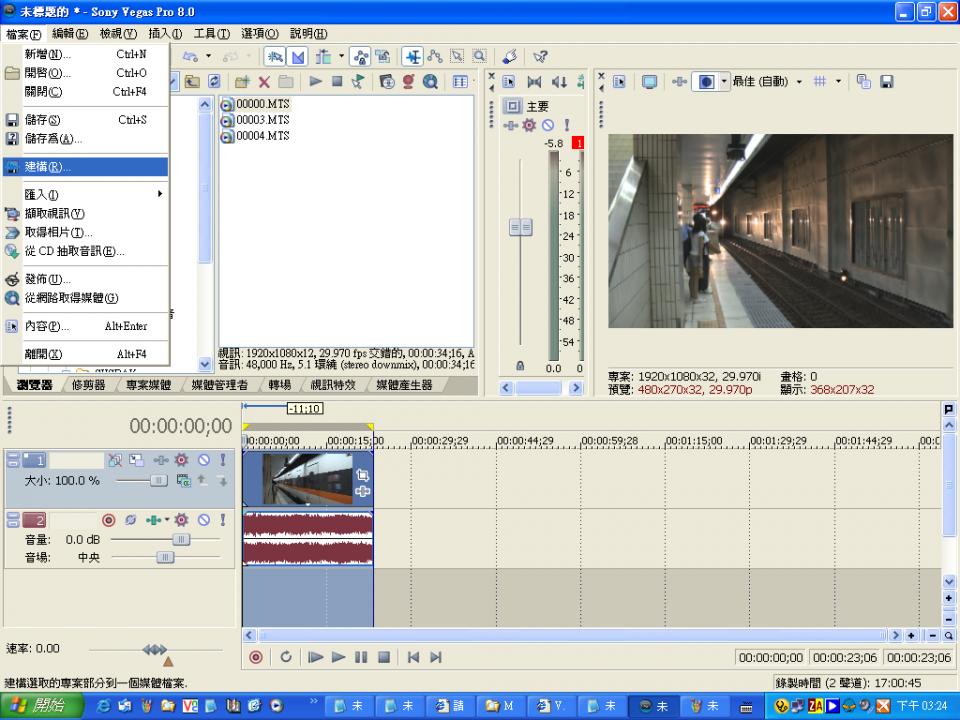Click the Event Pan/Crop icon on video clip
Viewport: 960px width, 720px height.
(x=362, y=476)
